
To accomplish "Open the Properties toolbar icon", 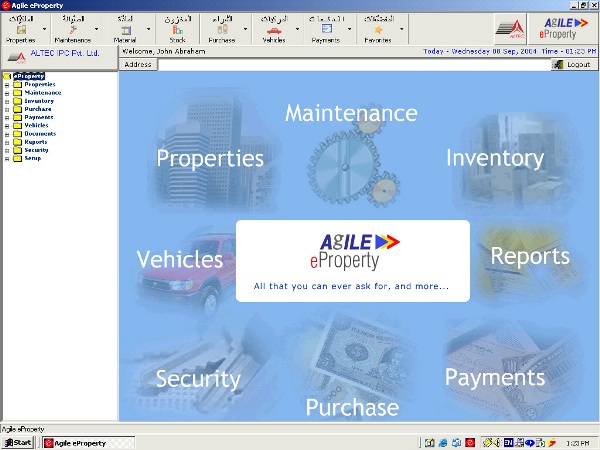I will [x=21, y=29].
